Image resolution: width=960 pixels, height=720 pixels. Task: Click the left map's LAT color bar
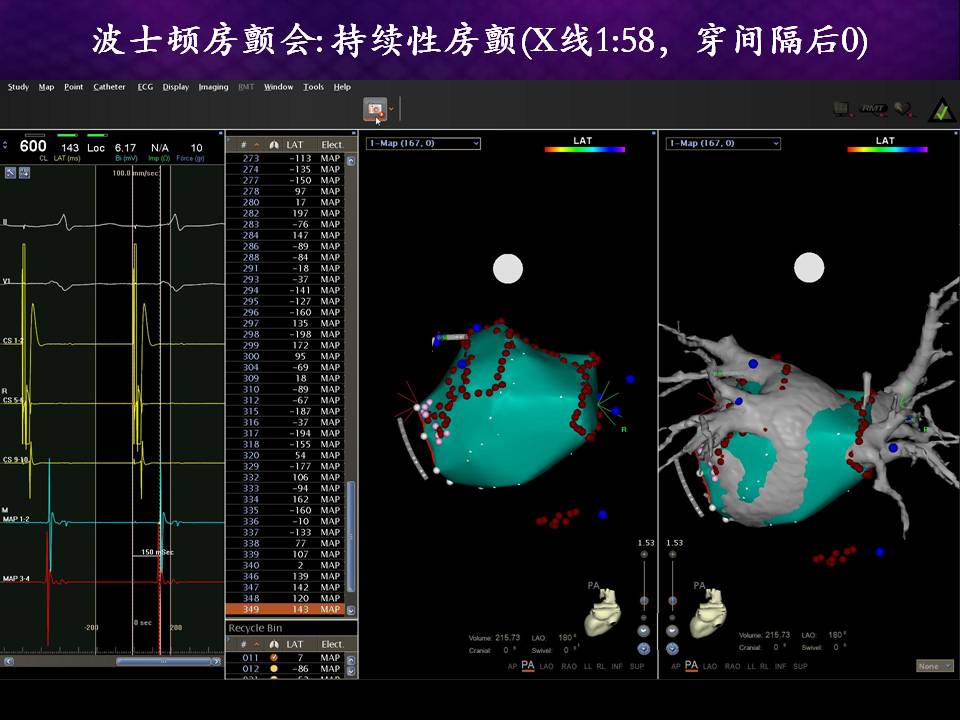coord(584,150)
